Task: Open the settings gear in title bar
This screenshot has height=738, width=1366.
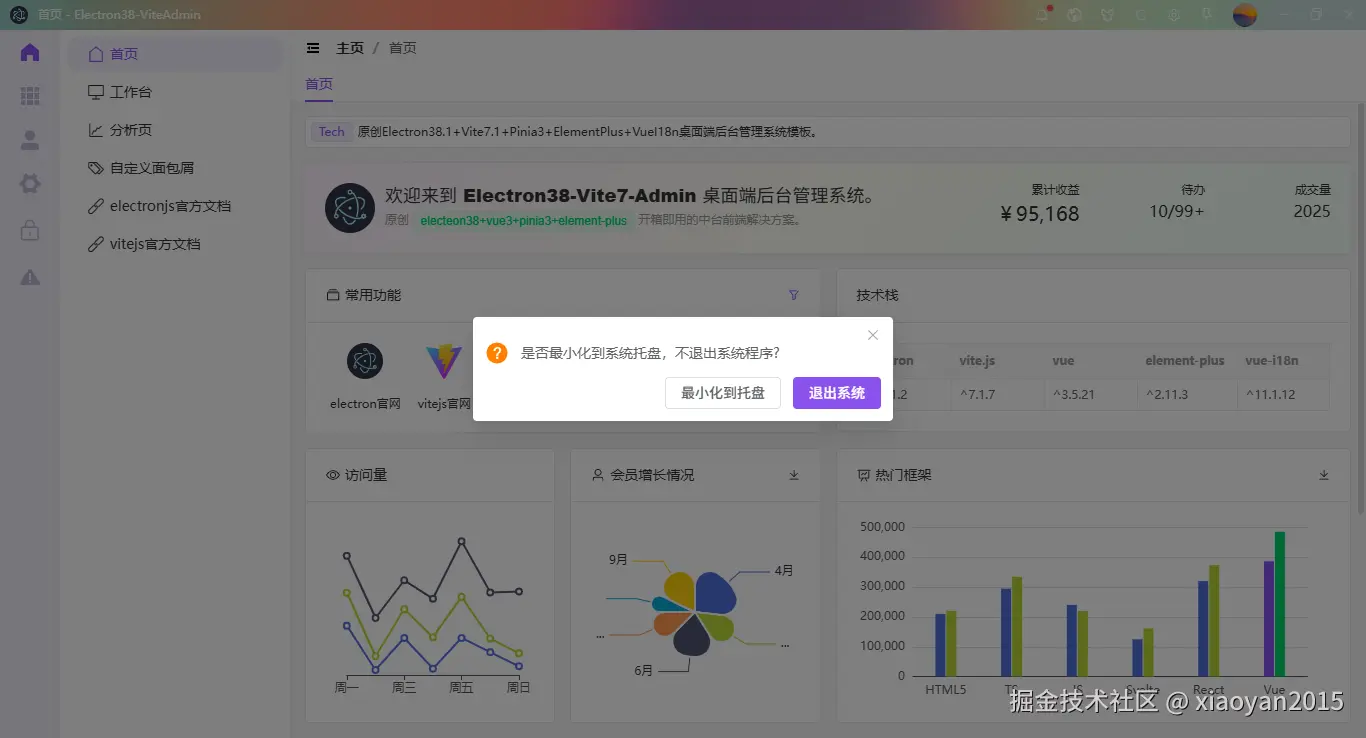Action: click(1174, 15)
